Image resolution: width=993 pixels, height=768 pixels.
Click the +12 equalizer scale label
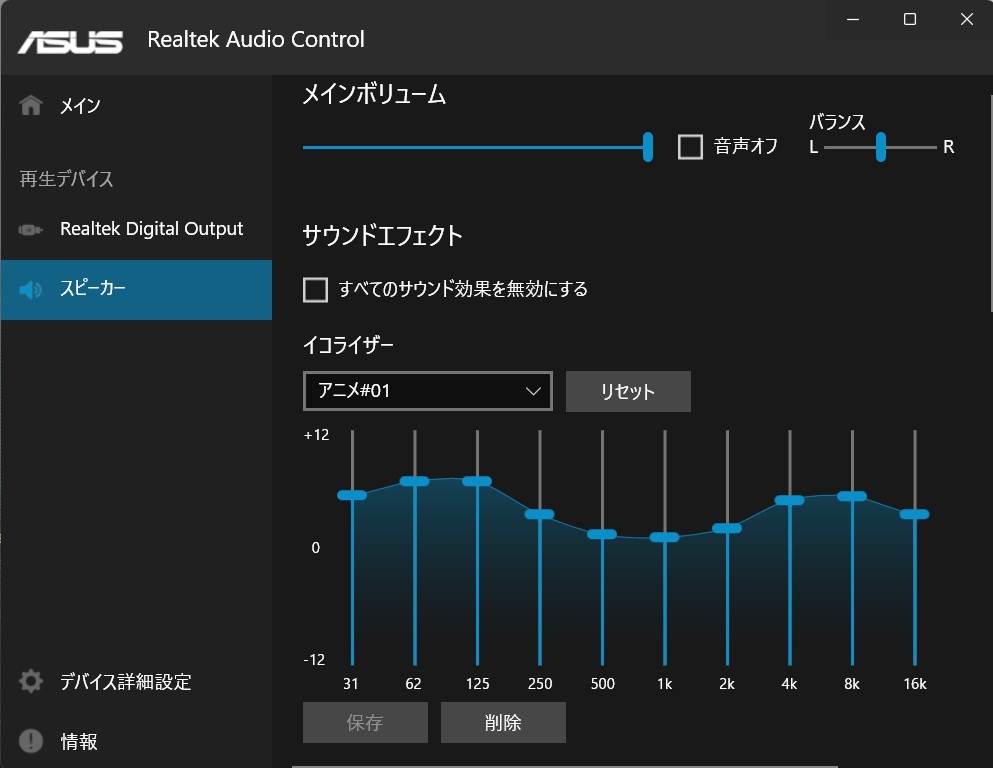[317, 435]
